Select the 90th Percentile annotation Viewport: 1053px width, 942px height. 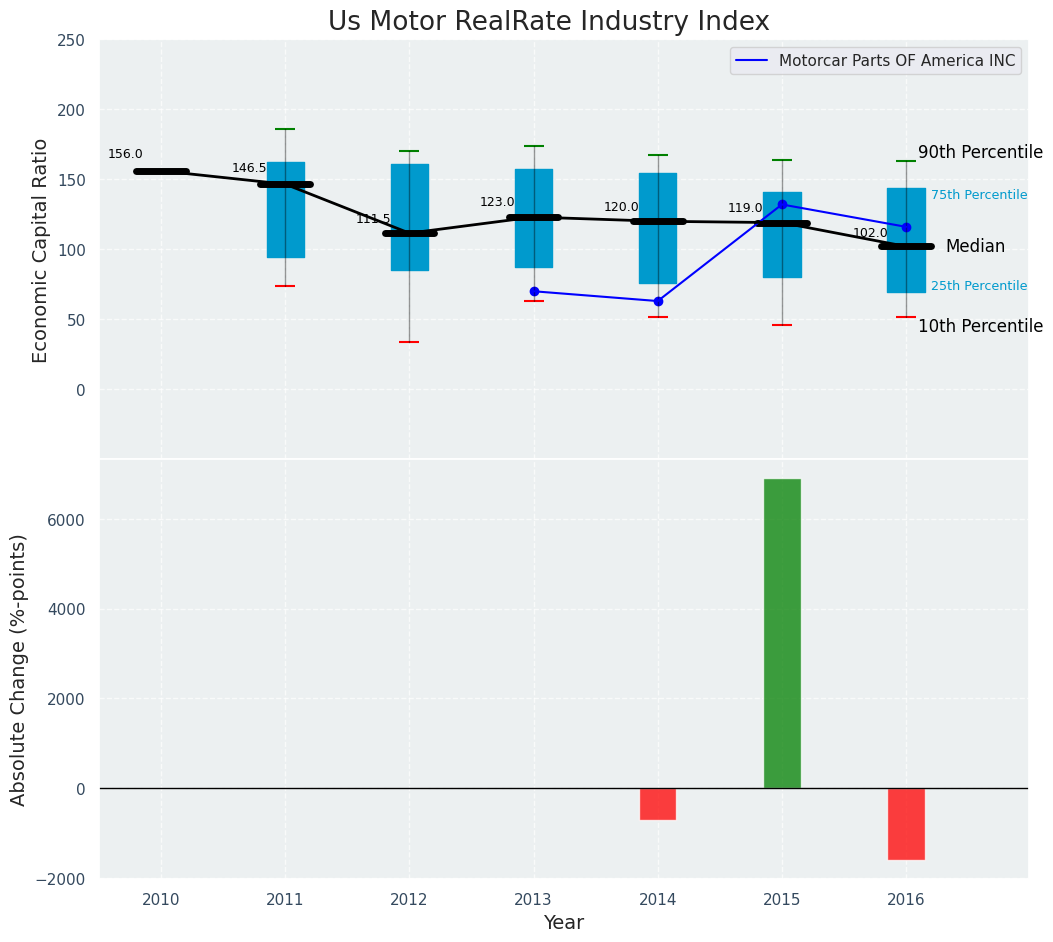click(x=980, y=152)
